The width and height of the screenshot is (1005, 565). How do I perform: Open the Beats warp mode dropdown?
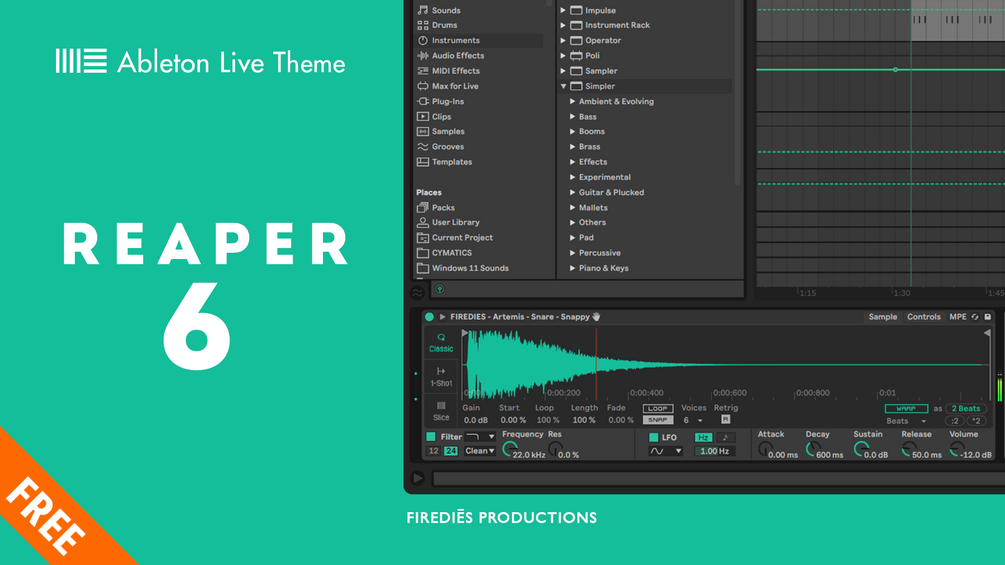coord(906,422)
